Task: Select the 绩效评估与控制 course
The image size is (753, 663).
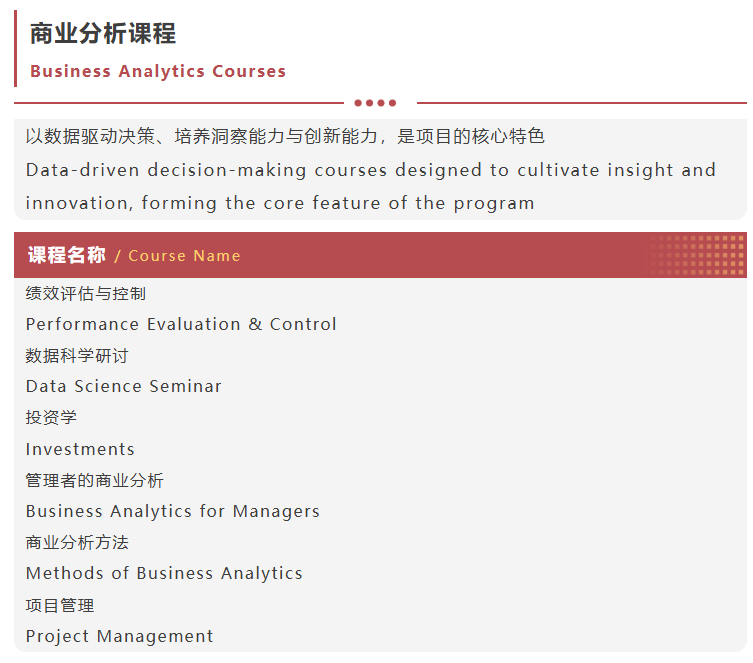Action: [86, 293]
